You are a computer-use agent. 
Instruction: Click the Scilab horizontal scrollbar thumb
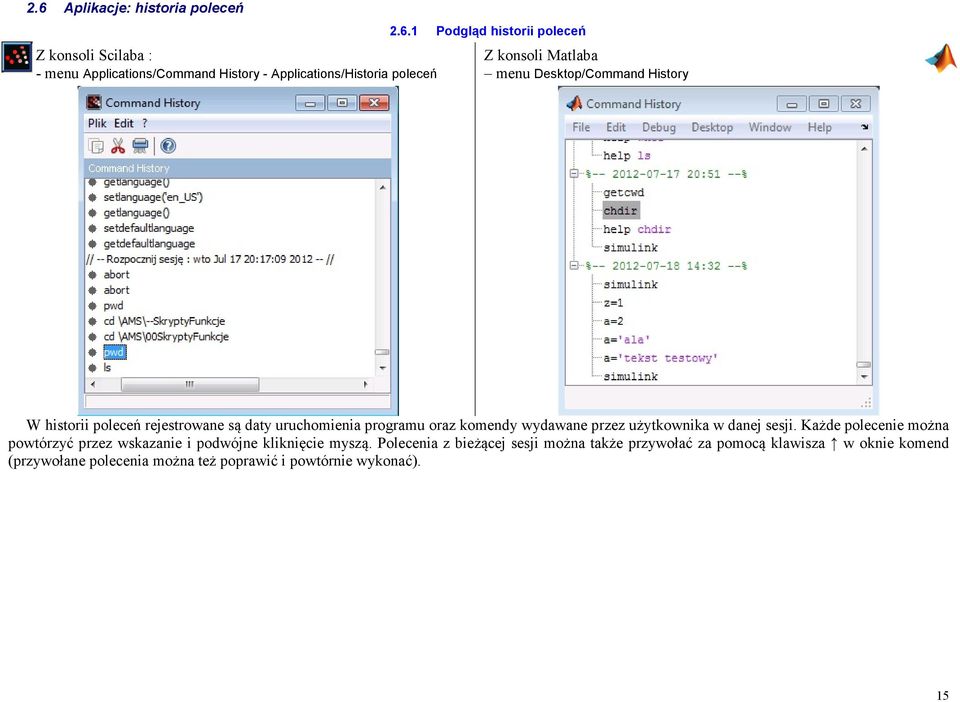pos(190,384)
